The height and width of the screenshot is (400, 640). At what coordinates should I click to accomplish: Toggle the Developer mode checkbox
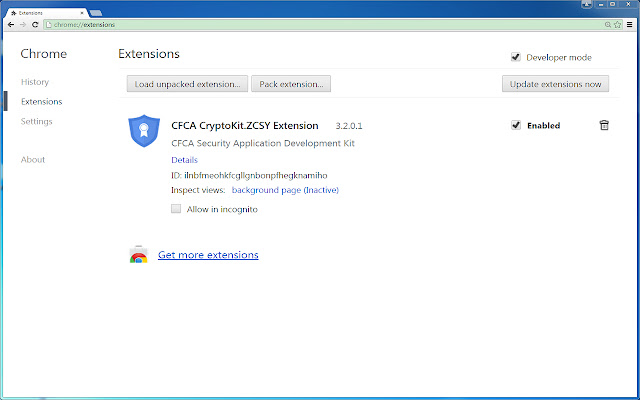click(x=516, y=57)
